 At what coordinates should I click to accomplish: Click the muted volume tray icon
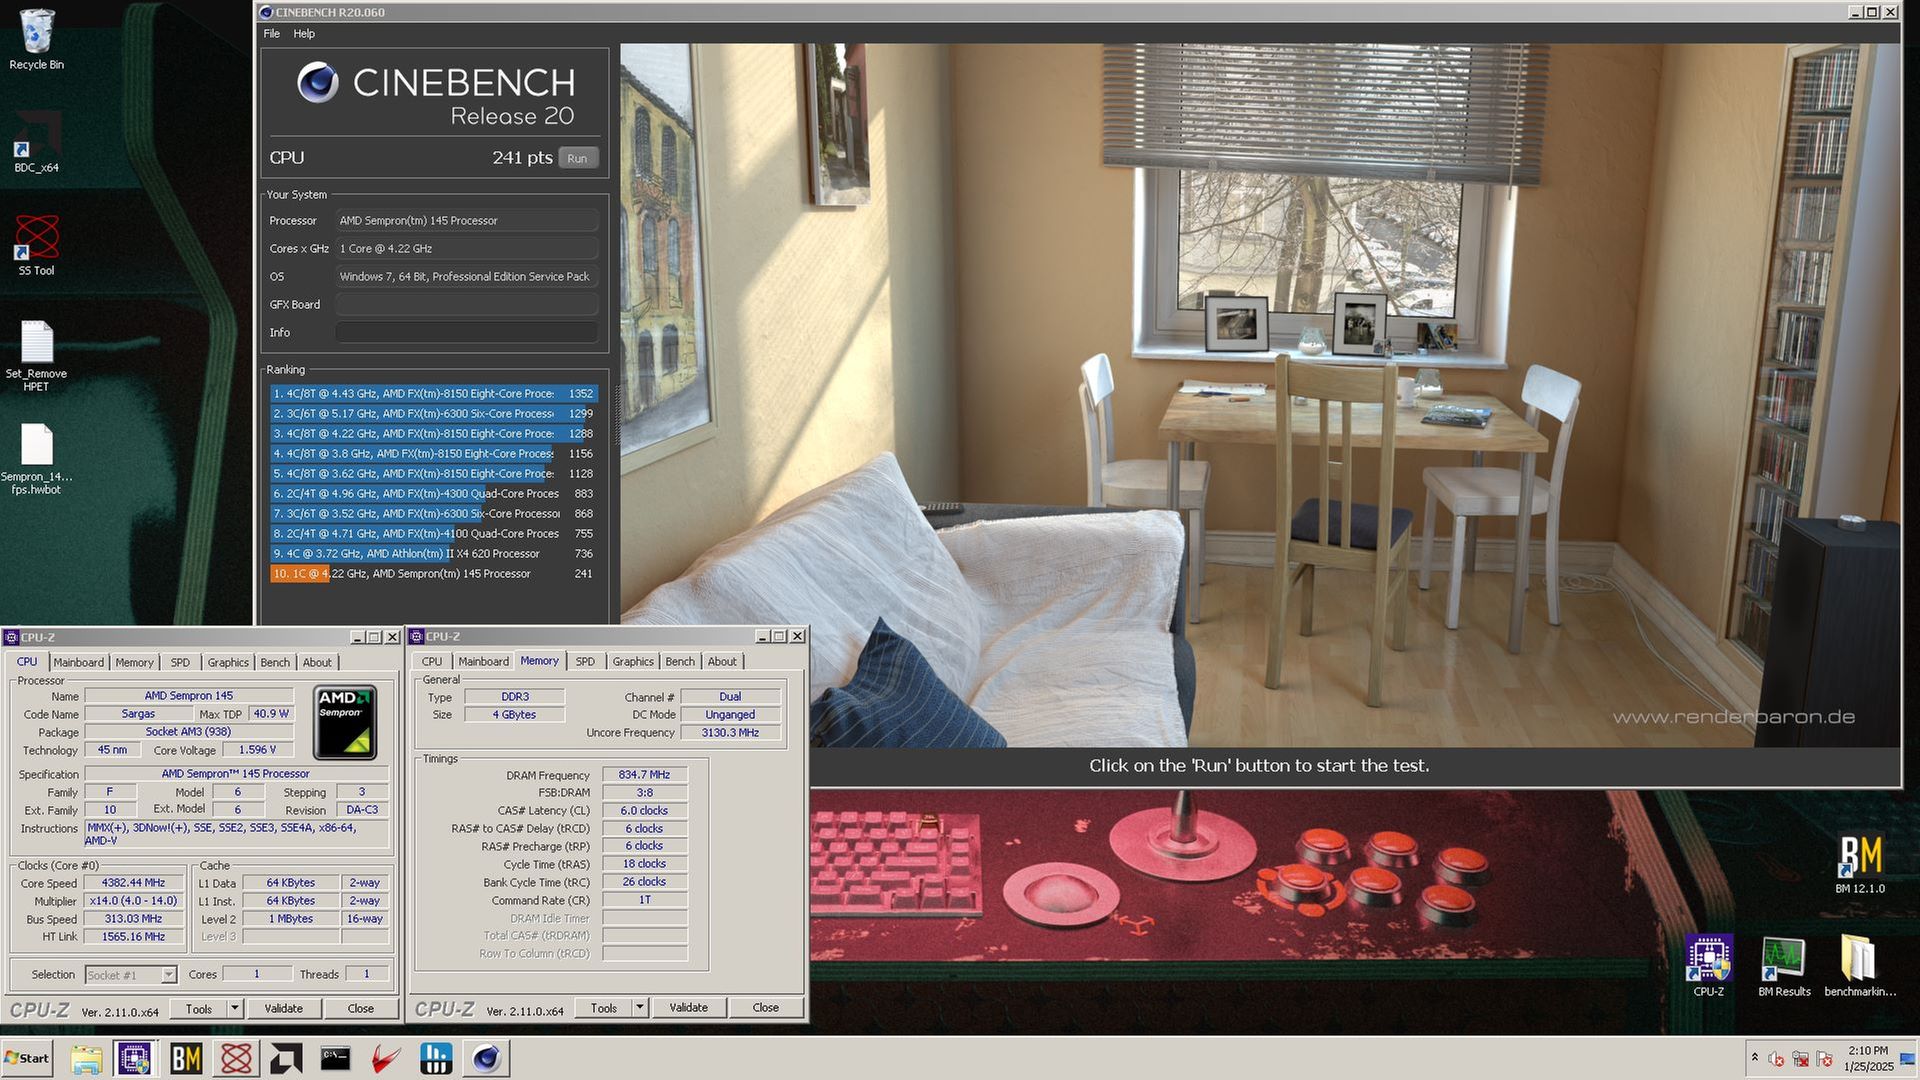click(1777, 1059)
